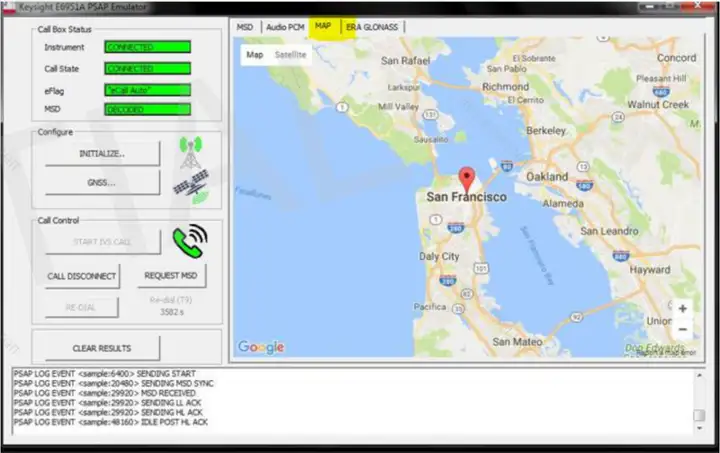Open the ERA GLONASS tab
Screen dimensions: 720x453
tap(372, 27)
